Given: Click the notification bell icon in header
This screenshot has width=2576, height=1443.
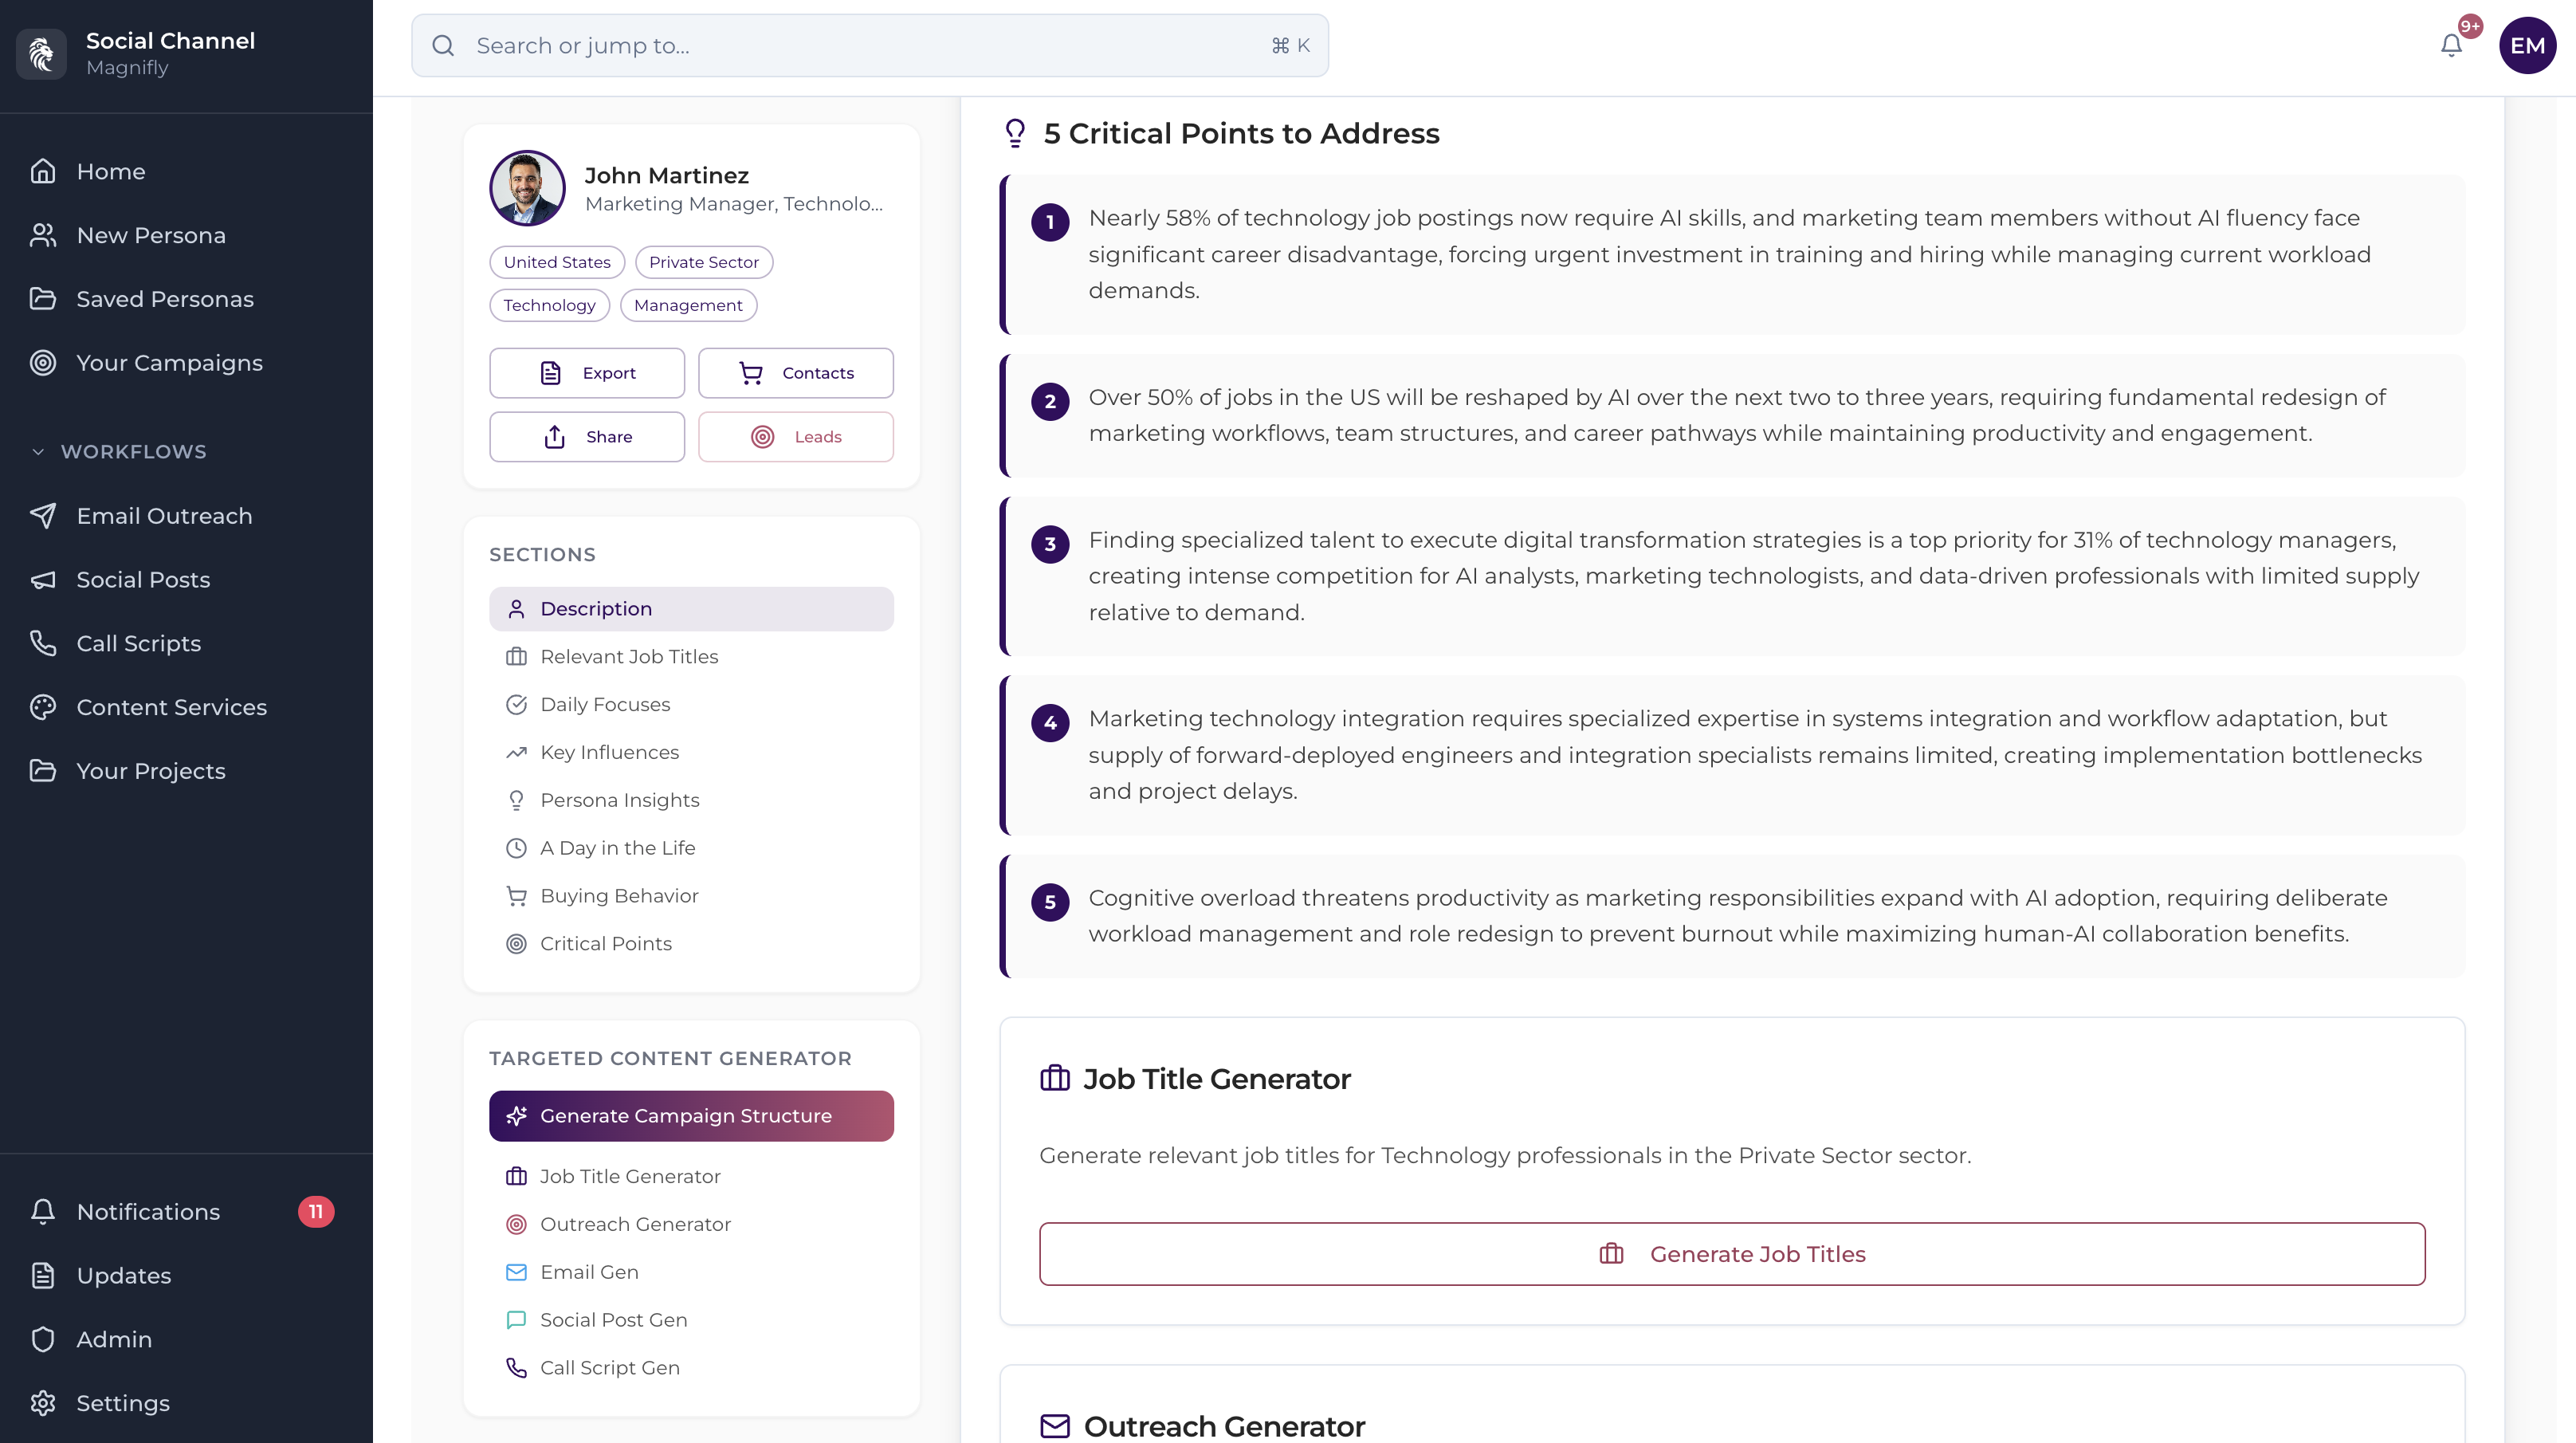Looking at the screenshot, I should pos(2451,46).
